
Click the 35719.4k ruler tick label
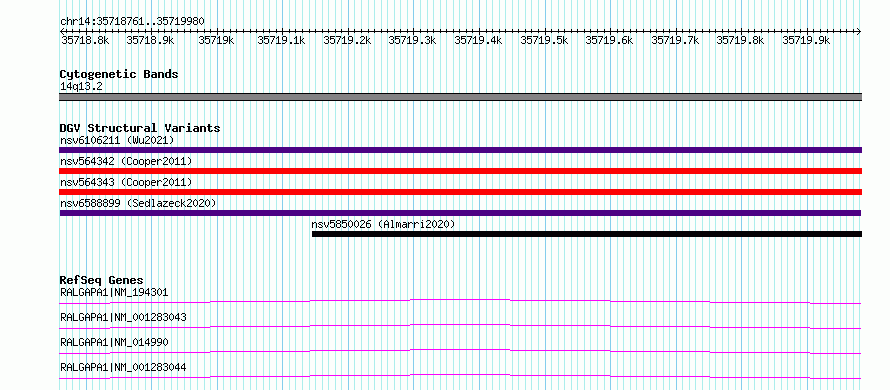[478, 40]
